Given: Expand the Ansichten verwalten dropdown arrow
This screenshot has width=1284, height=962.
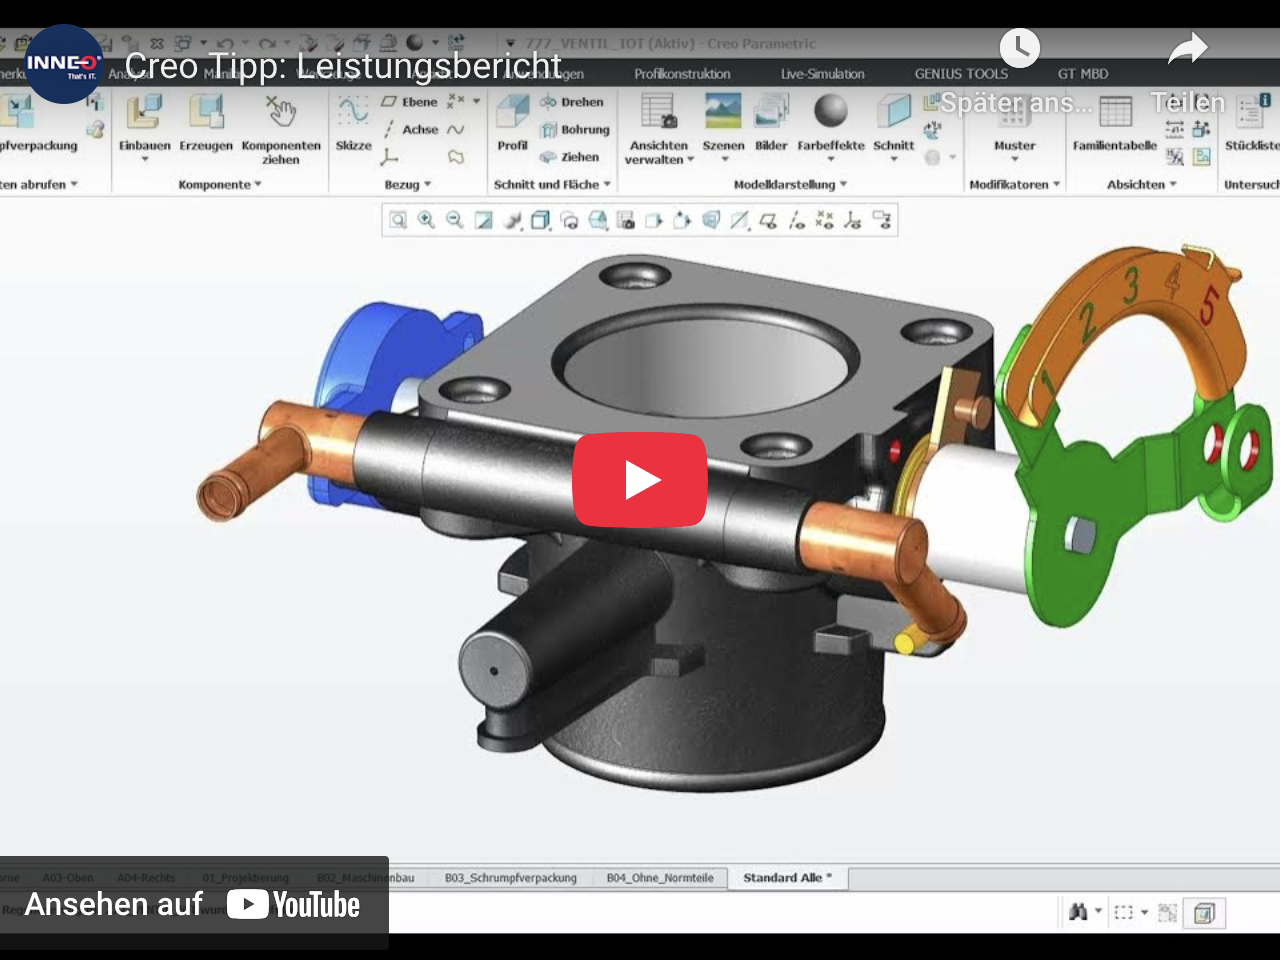Looking at the screenshot, I should pyautogui.click(x=690, y=160).
